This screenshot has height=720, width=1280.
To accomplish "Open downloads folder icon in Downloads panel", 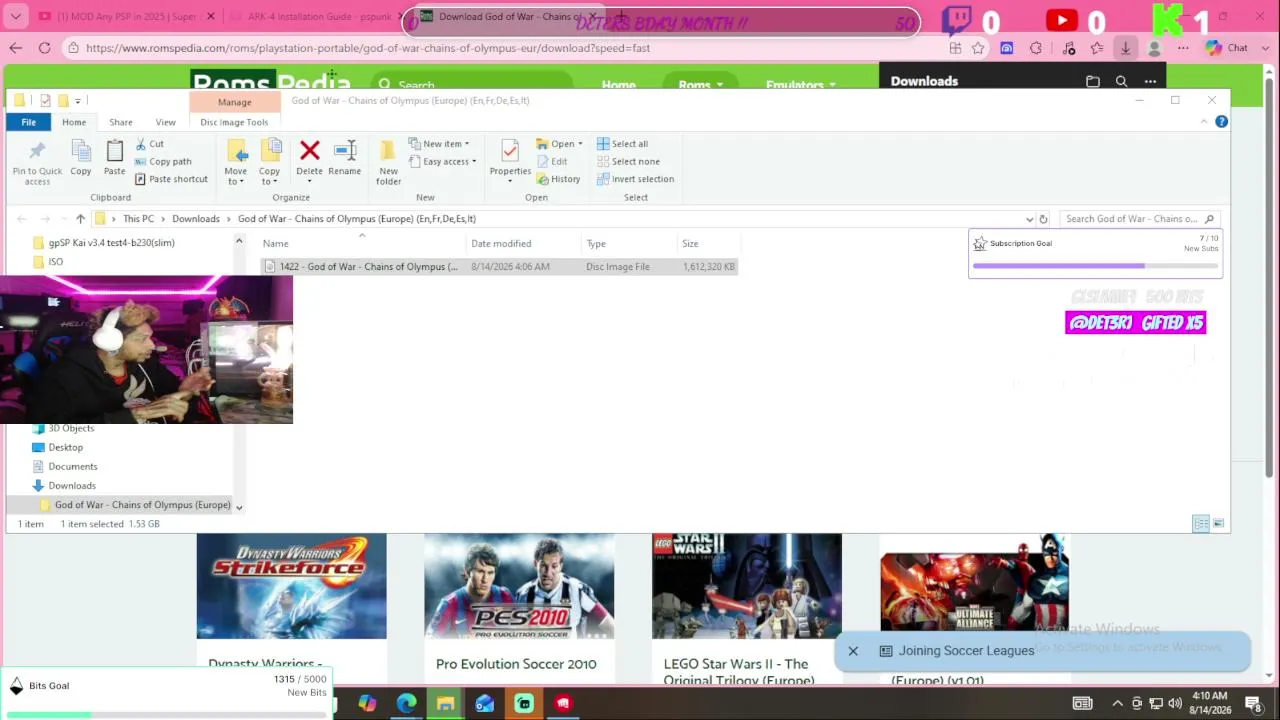I will pyautogui.click(x=1093, y=82).
